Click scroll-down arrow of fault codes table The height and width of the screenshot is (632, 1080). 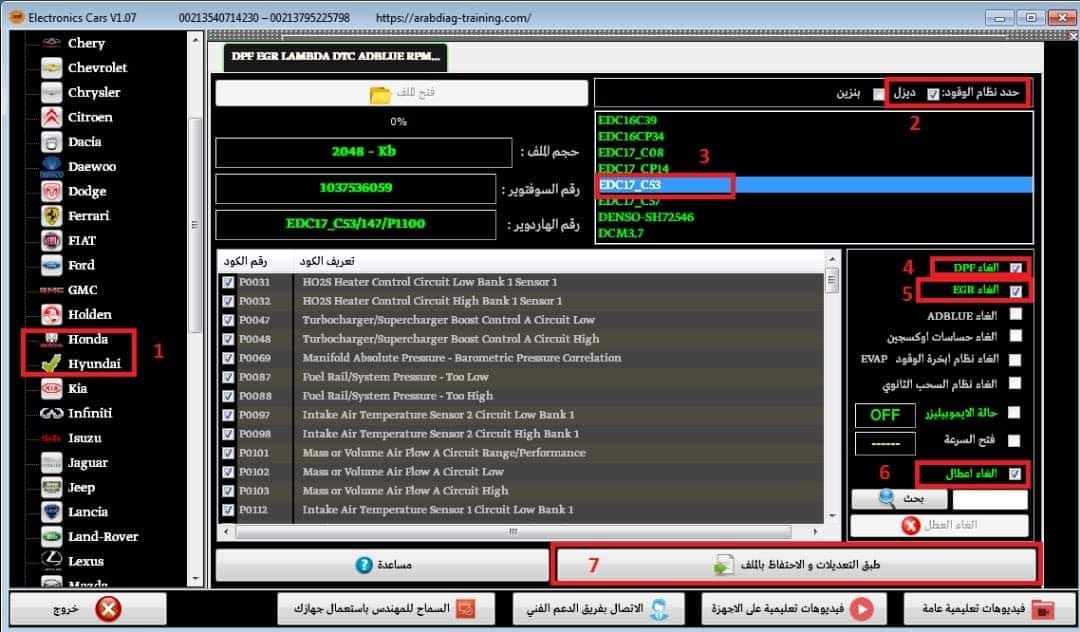[832, 516]
